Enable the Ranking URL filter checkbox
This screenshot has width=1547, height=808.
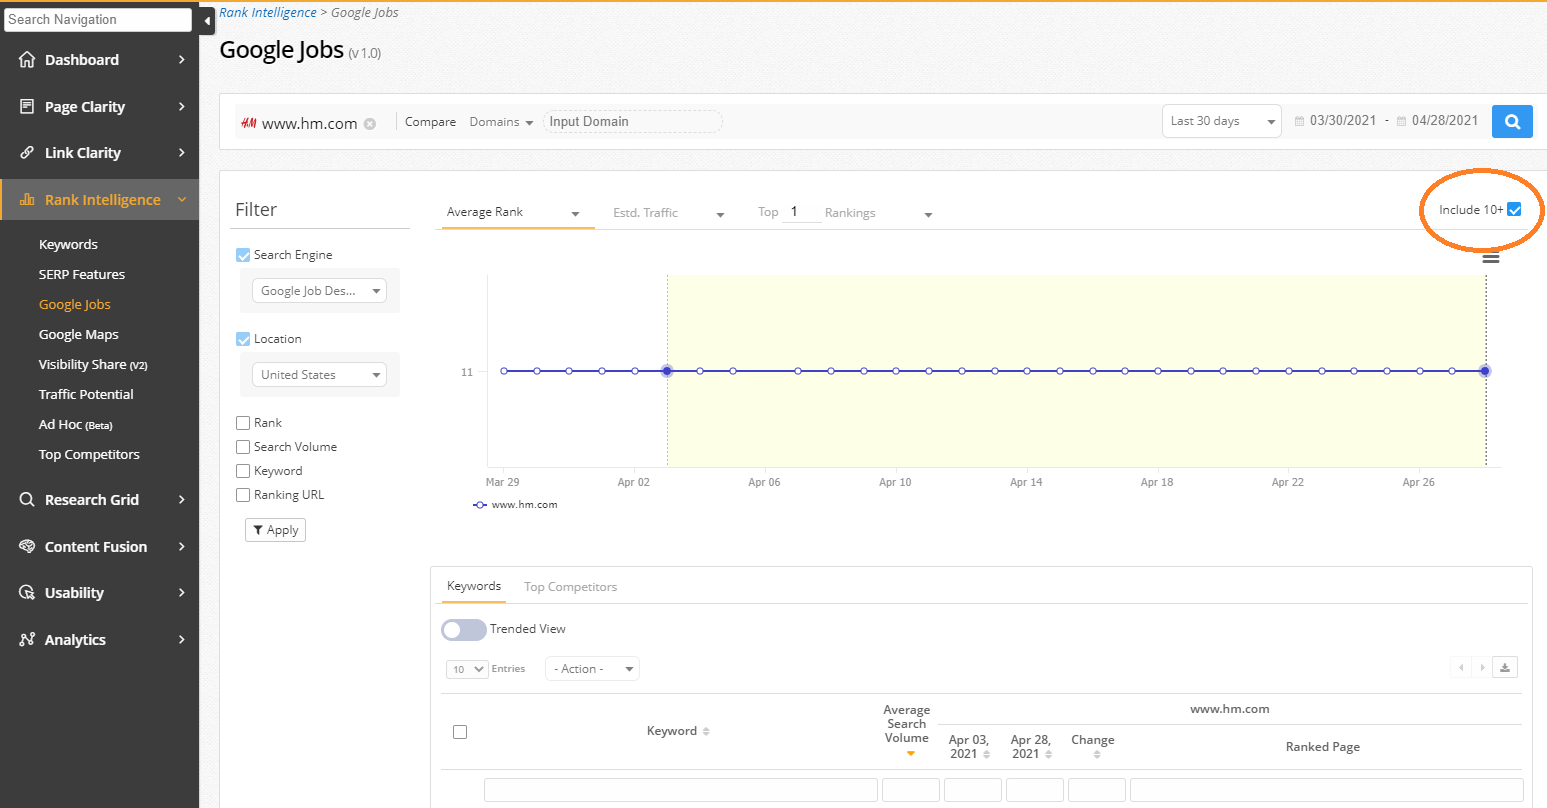pos(243,495)
